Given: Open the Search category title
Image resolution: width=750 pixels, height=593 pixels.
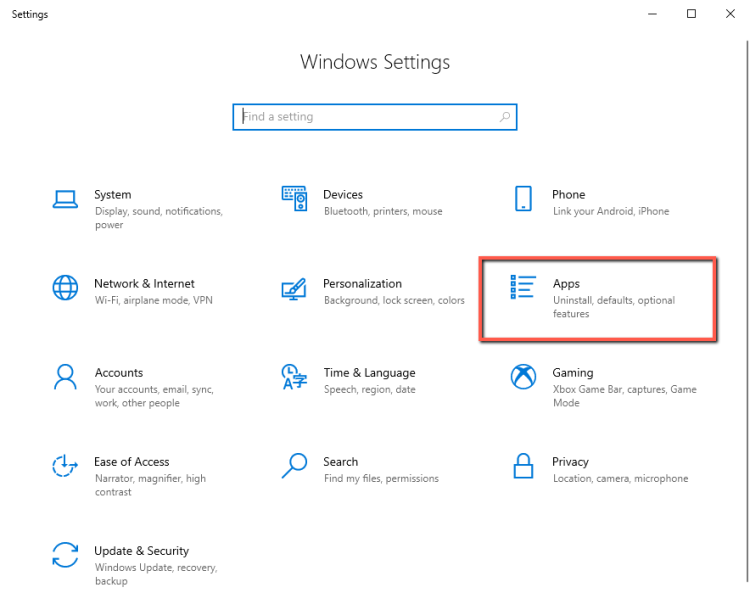Looking at the screenshot, I should point(341,461).
